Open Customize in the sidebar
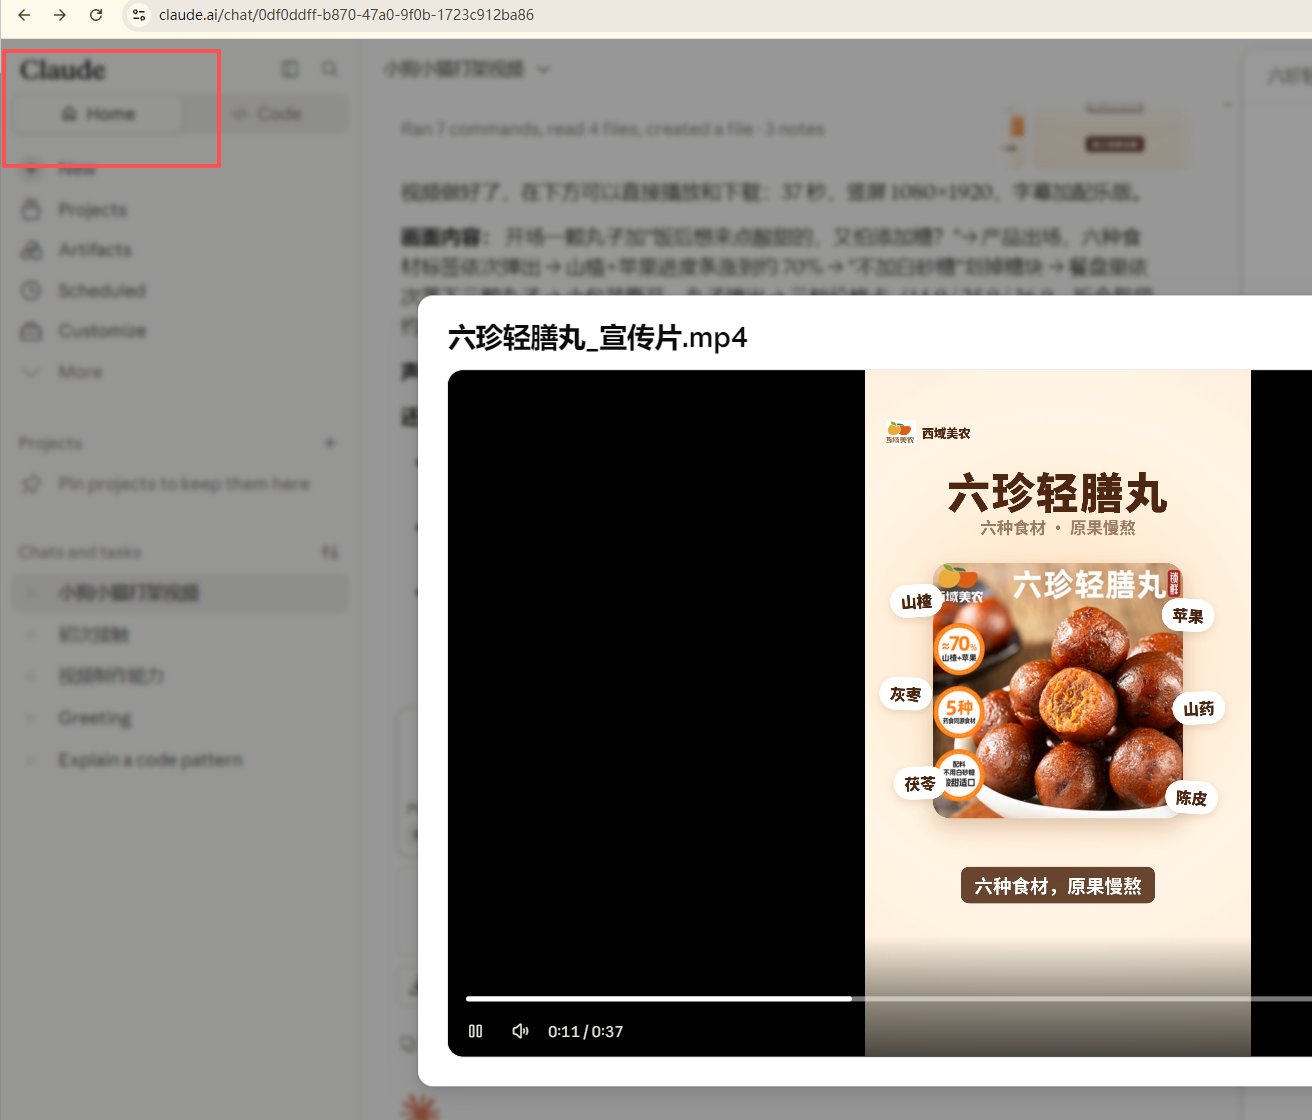The image size is (1312, 1120). coord(101,331)
